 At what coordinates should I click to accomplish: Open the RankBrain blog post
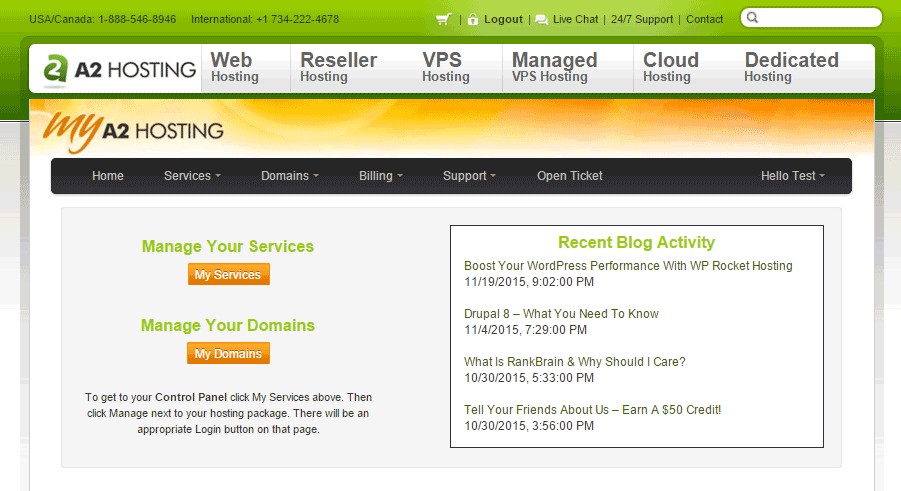(x=575, y=362)
